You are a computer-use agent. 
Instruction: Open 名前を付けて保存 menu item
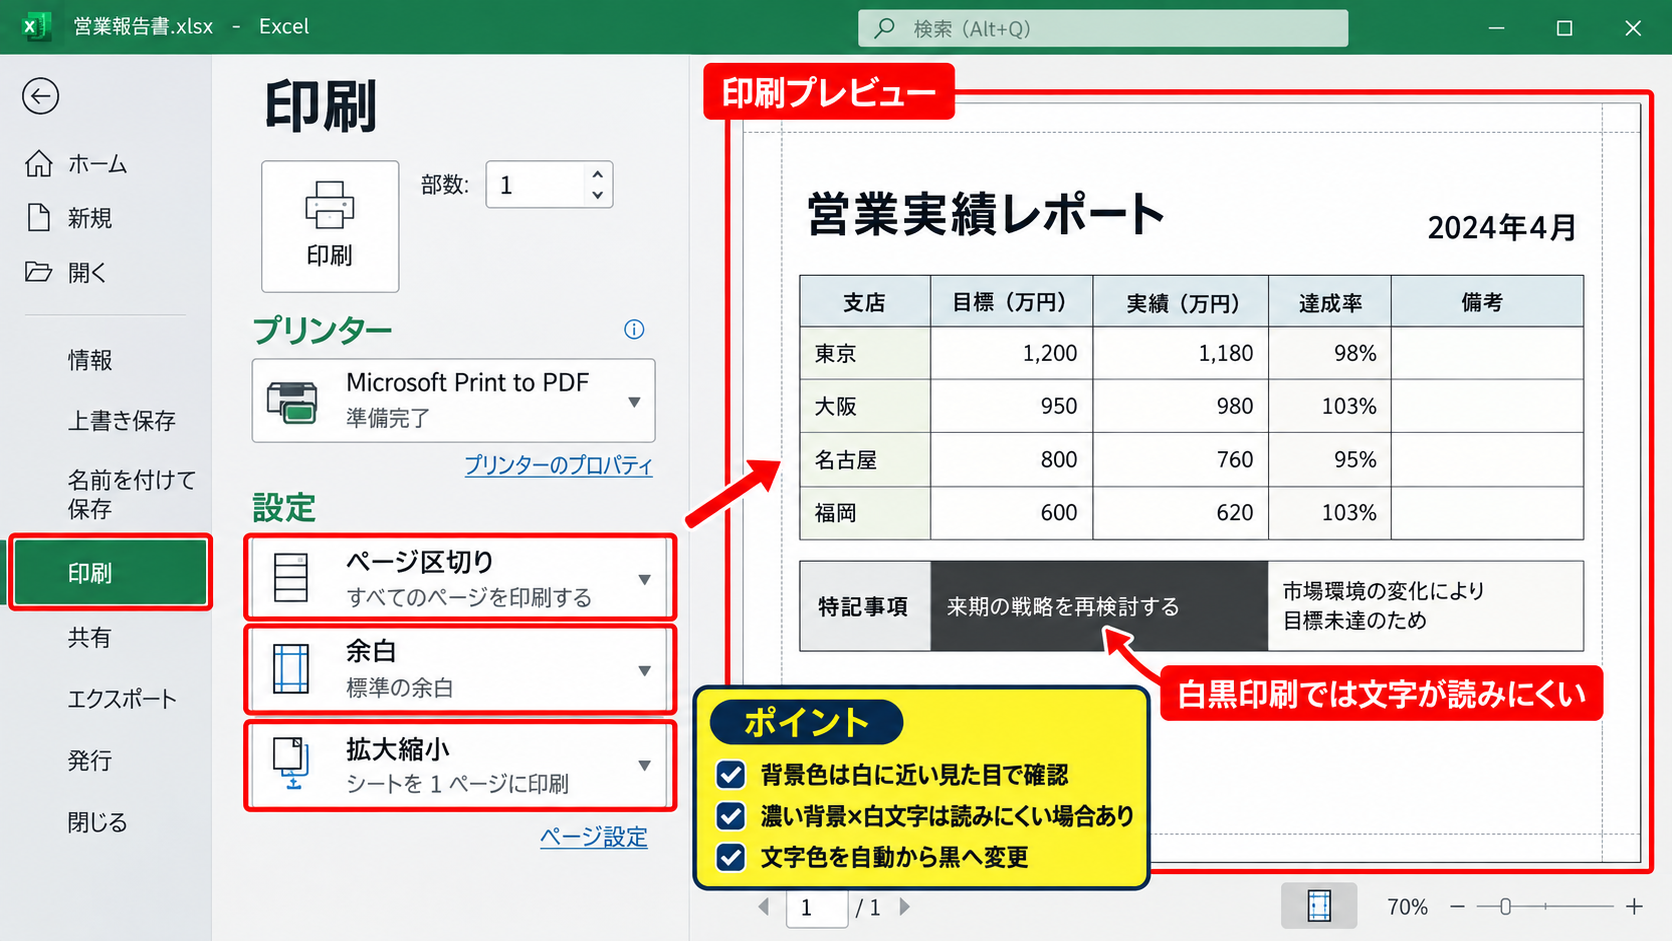[131, 494]
